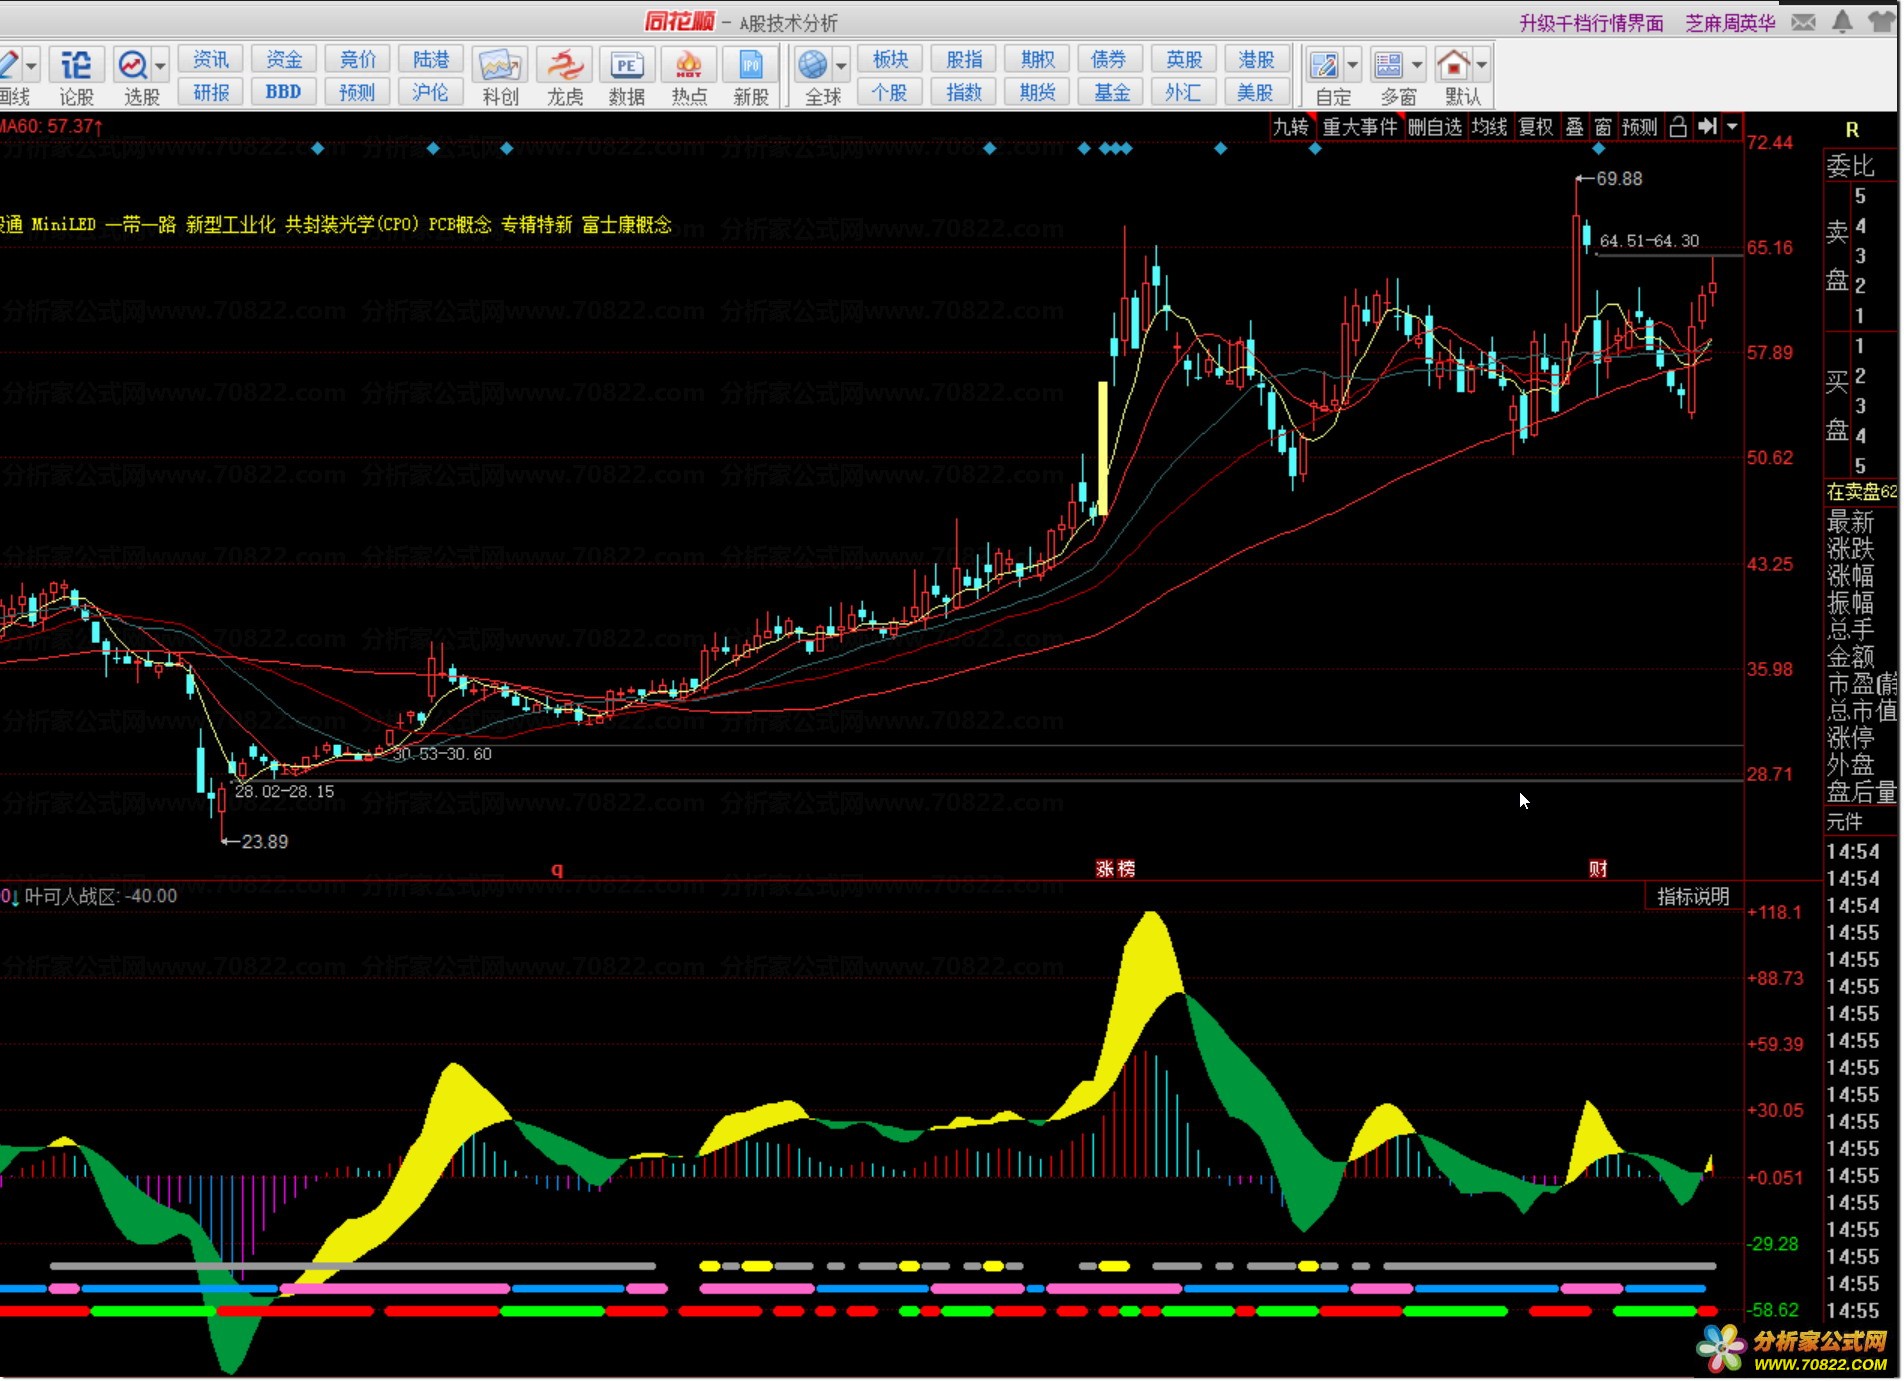Click the 九转 indicator button
The width and height of the screenshot is (1904, 1381).
[1291, 127]
